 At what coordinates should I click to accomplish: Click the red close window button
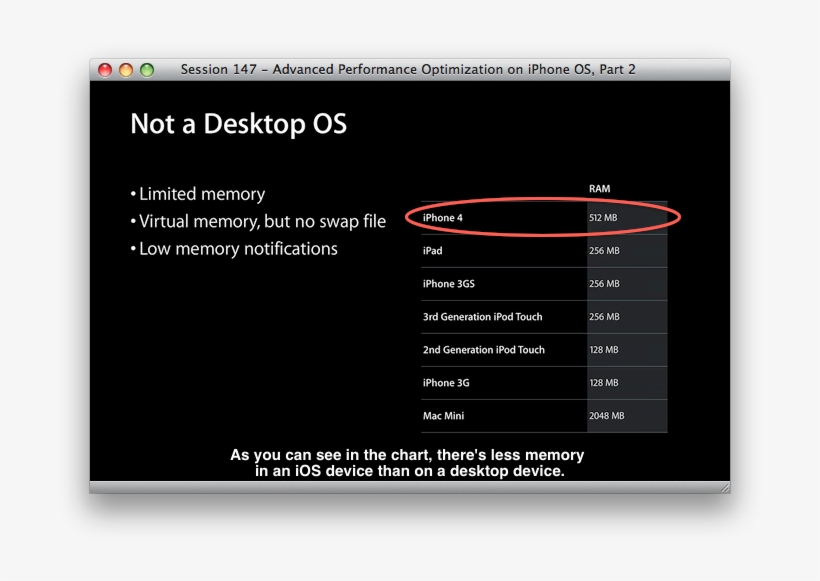tap(105, 70)
